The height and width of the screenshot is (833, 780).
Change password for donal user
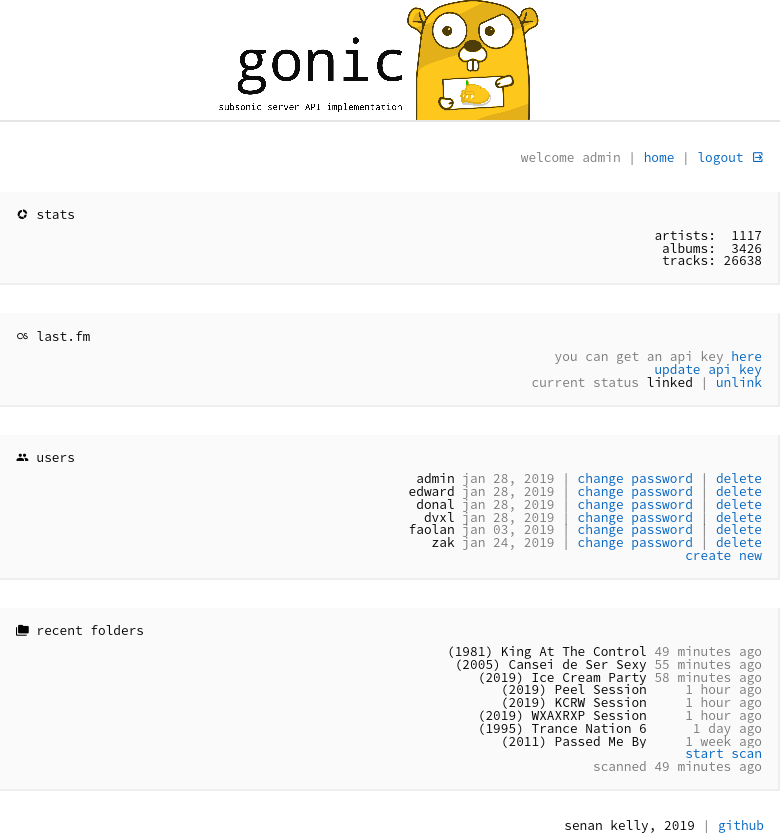[634, 505]
